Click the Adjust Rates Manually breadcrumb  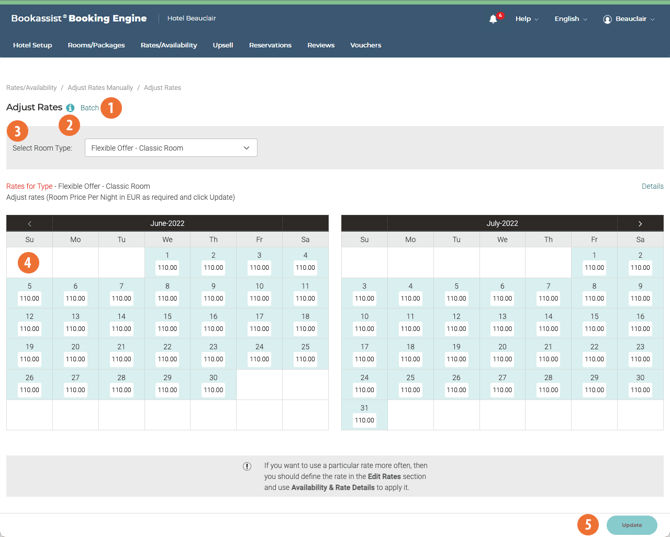(100, 88)
